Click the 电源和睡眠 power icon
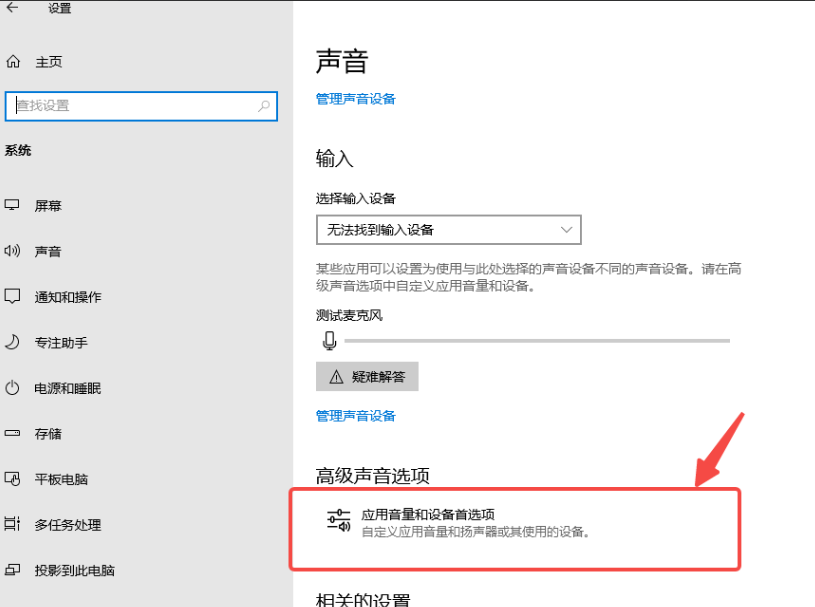Viewport: 815px width, 607px height. click(13, 388)
